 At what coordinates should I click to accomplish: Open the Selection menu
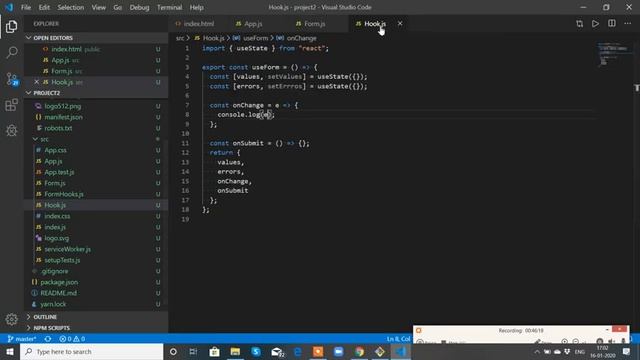[71, 7]
